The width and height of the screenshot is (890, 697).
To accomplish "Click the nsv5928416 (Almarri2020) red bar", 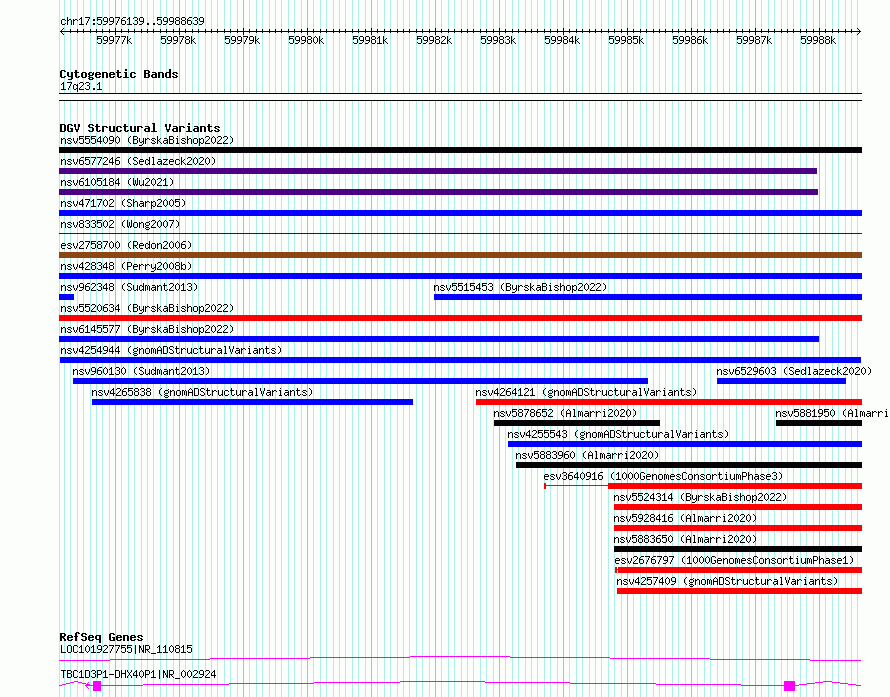I will pos(738,528).
